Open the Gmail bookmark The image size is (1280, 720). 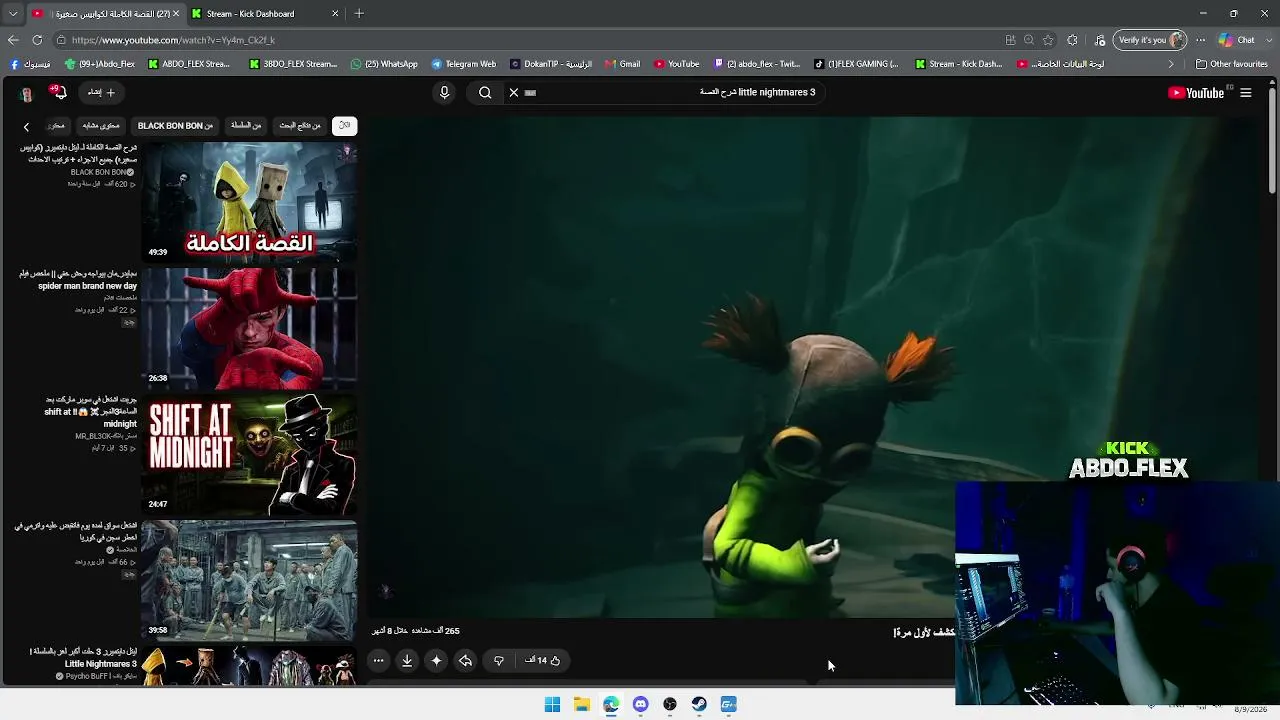(x=622, y=64)
